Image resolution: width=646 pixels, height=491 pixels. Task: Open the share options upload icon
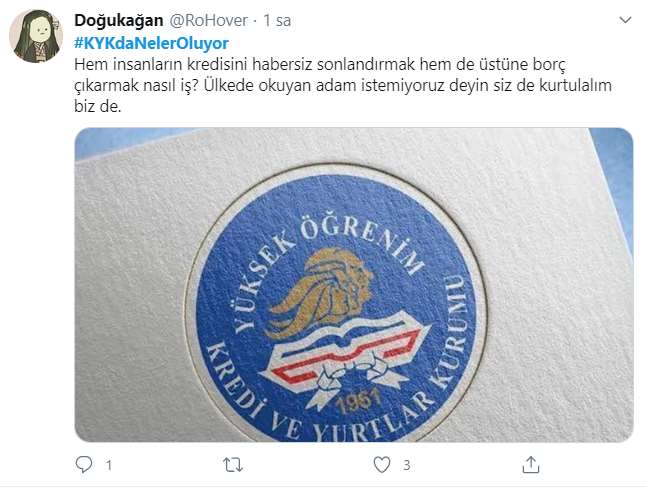[531, 464]
